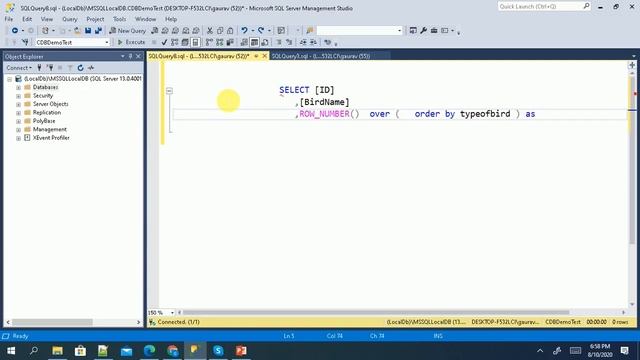This screenshot has width=640, height=360.
Task: Collapse the LocalDb server node
Action: click(9, 79)
